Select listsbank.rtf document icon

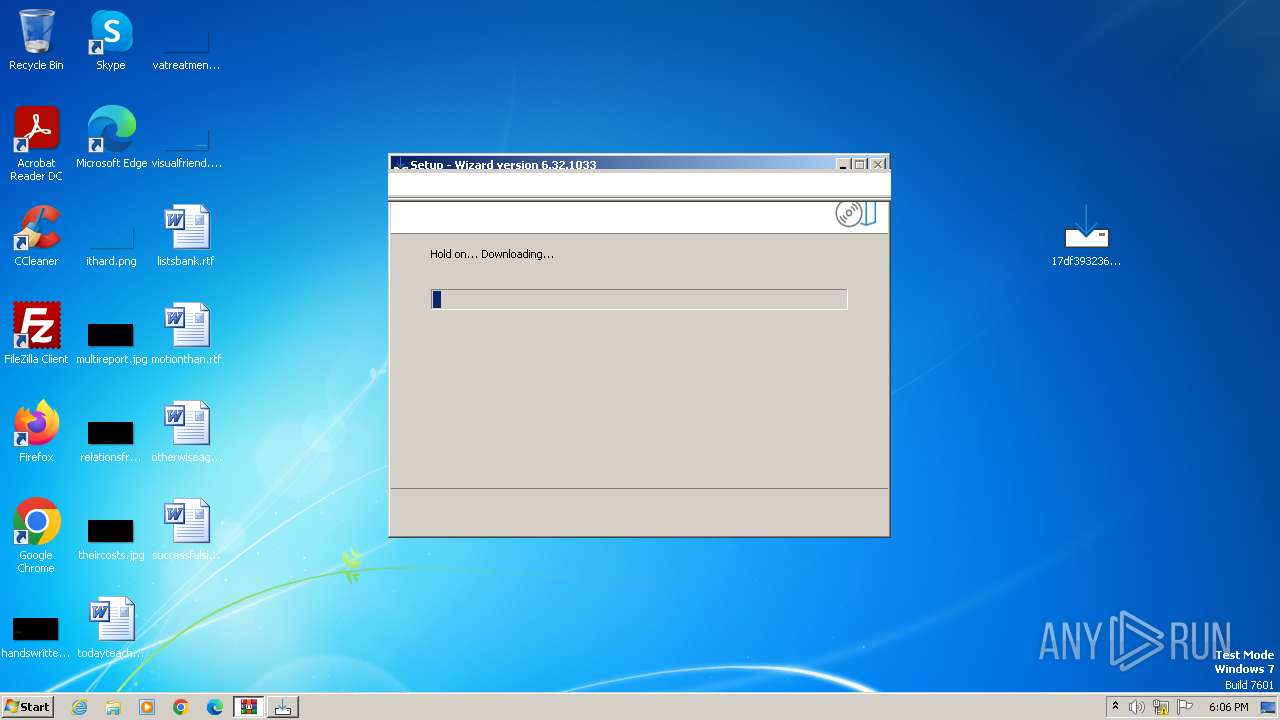click(x=186, y=236)
